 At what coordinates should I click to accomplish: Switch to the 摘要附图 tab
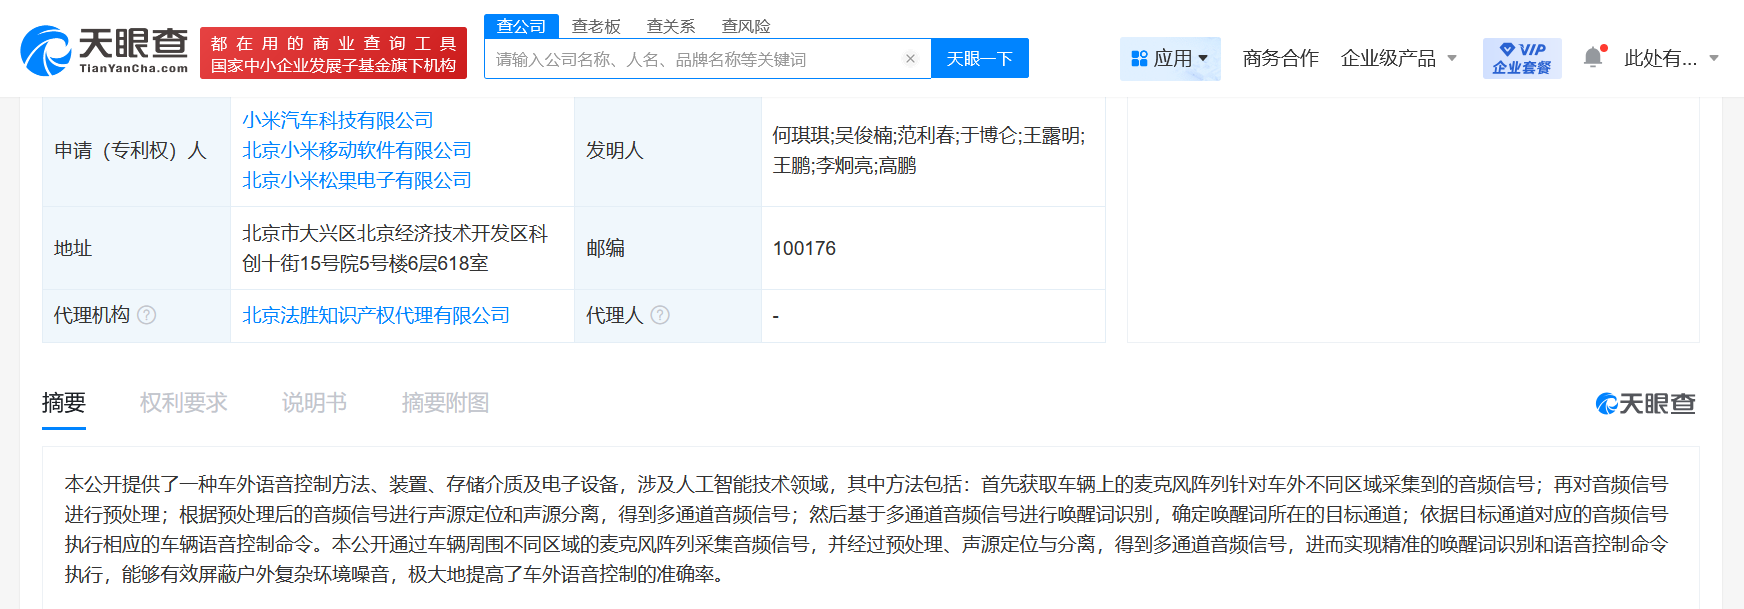(x=445, y=403)
